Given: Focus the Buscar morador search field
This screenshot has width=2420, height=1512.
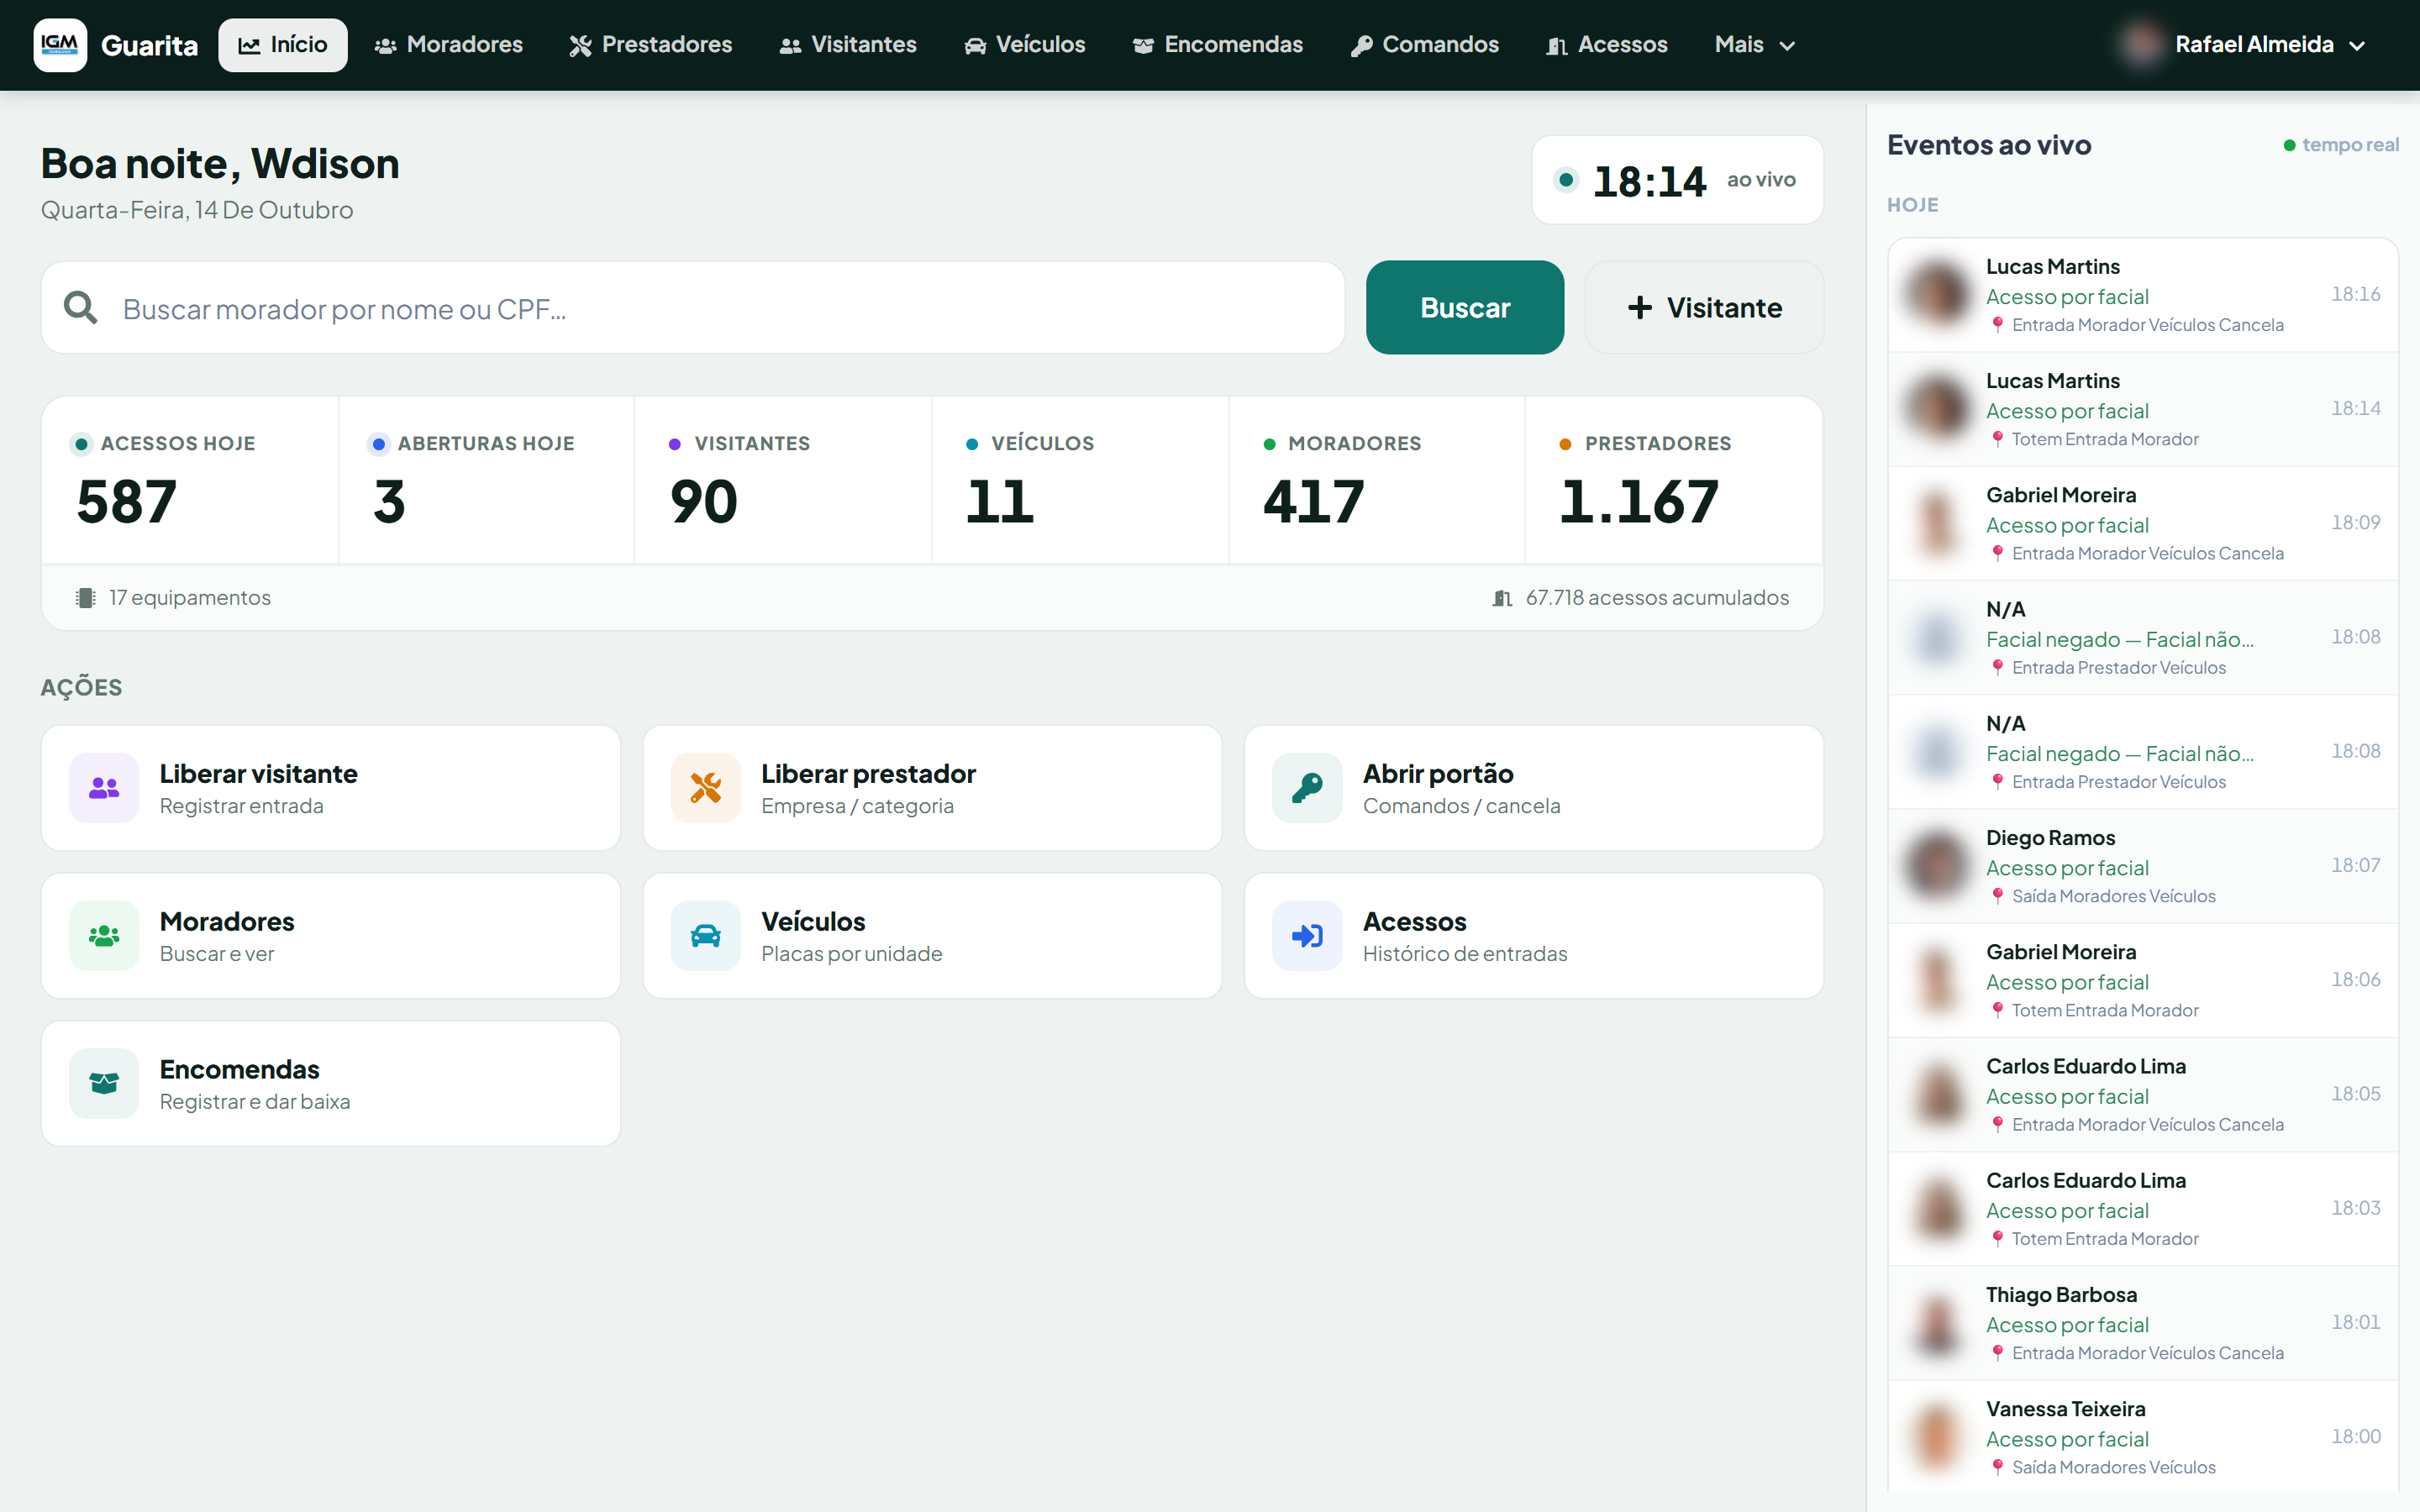Looking at the screenshot, I should pos(693,307).
